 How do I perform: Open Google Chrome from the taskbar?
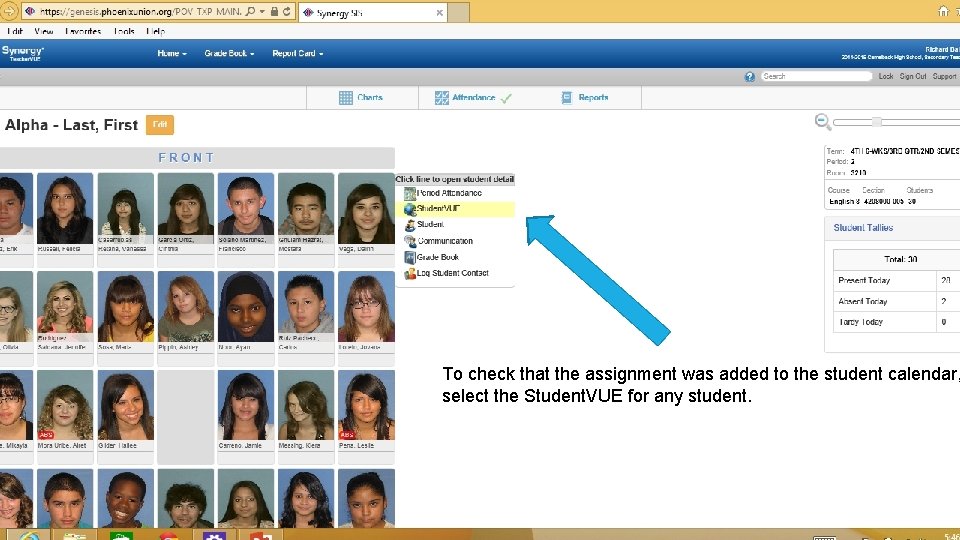coord(168,536)
